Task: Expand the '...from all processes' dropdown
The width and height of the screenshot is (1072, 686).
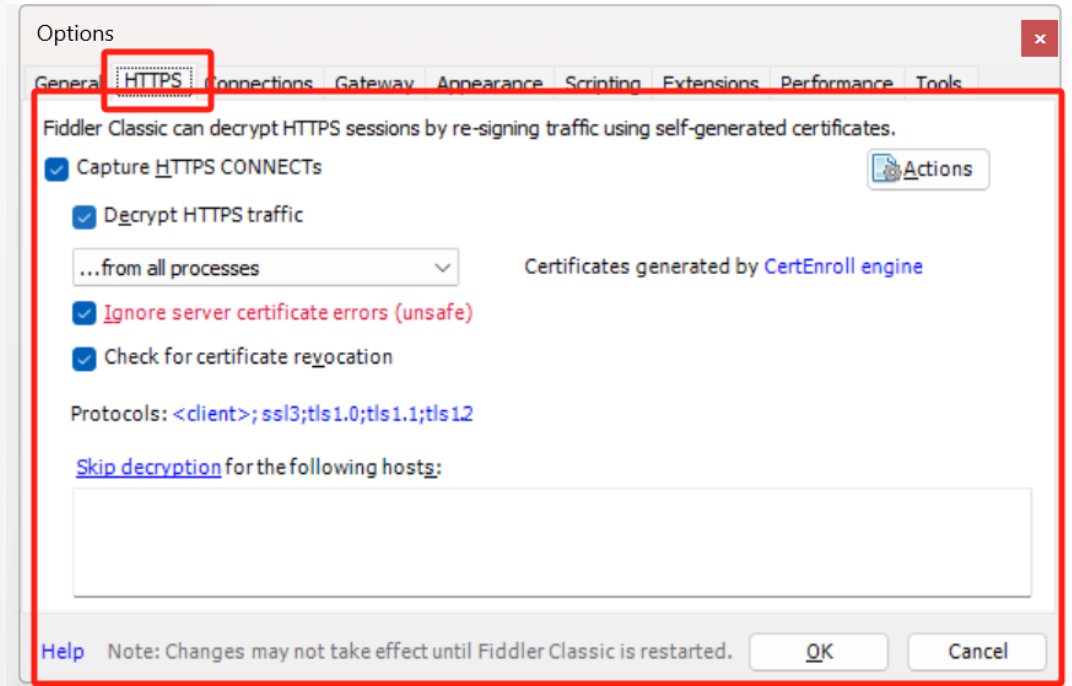Action: pos(265,267)
